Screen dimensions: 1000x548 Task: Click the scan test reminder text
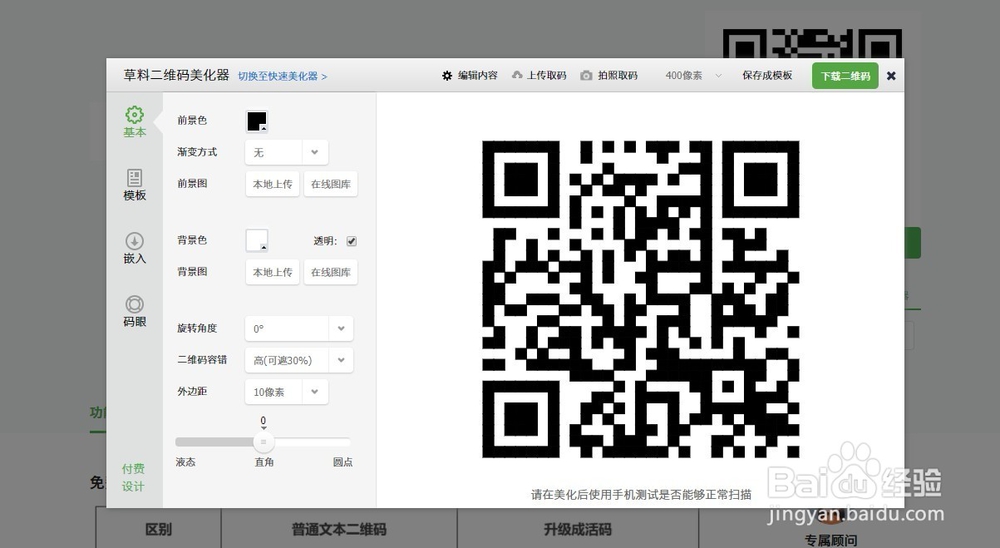tap(641, 494)
